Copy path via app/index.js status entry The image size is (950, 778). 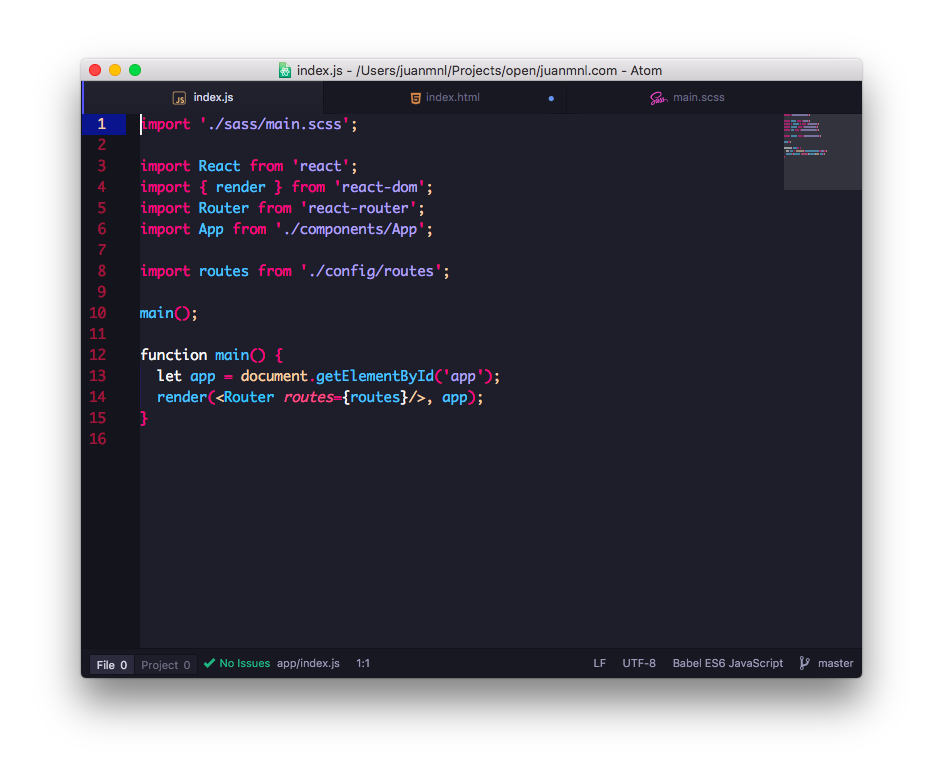[308, 663]
